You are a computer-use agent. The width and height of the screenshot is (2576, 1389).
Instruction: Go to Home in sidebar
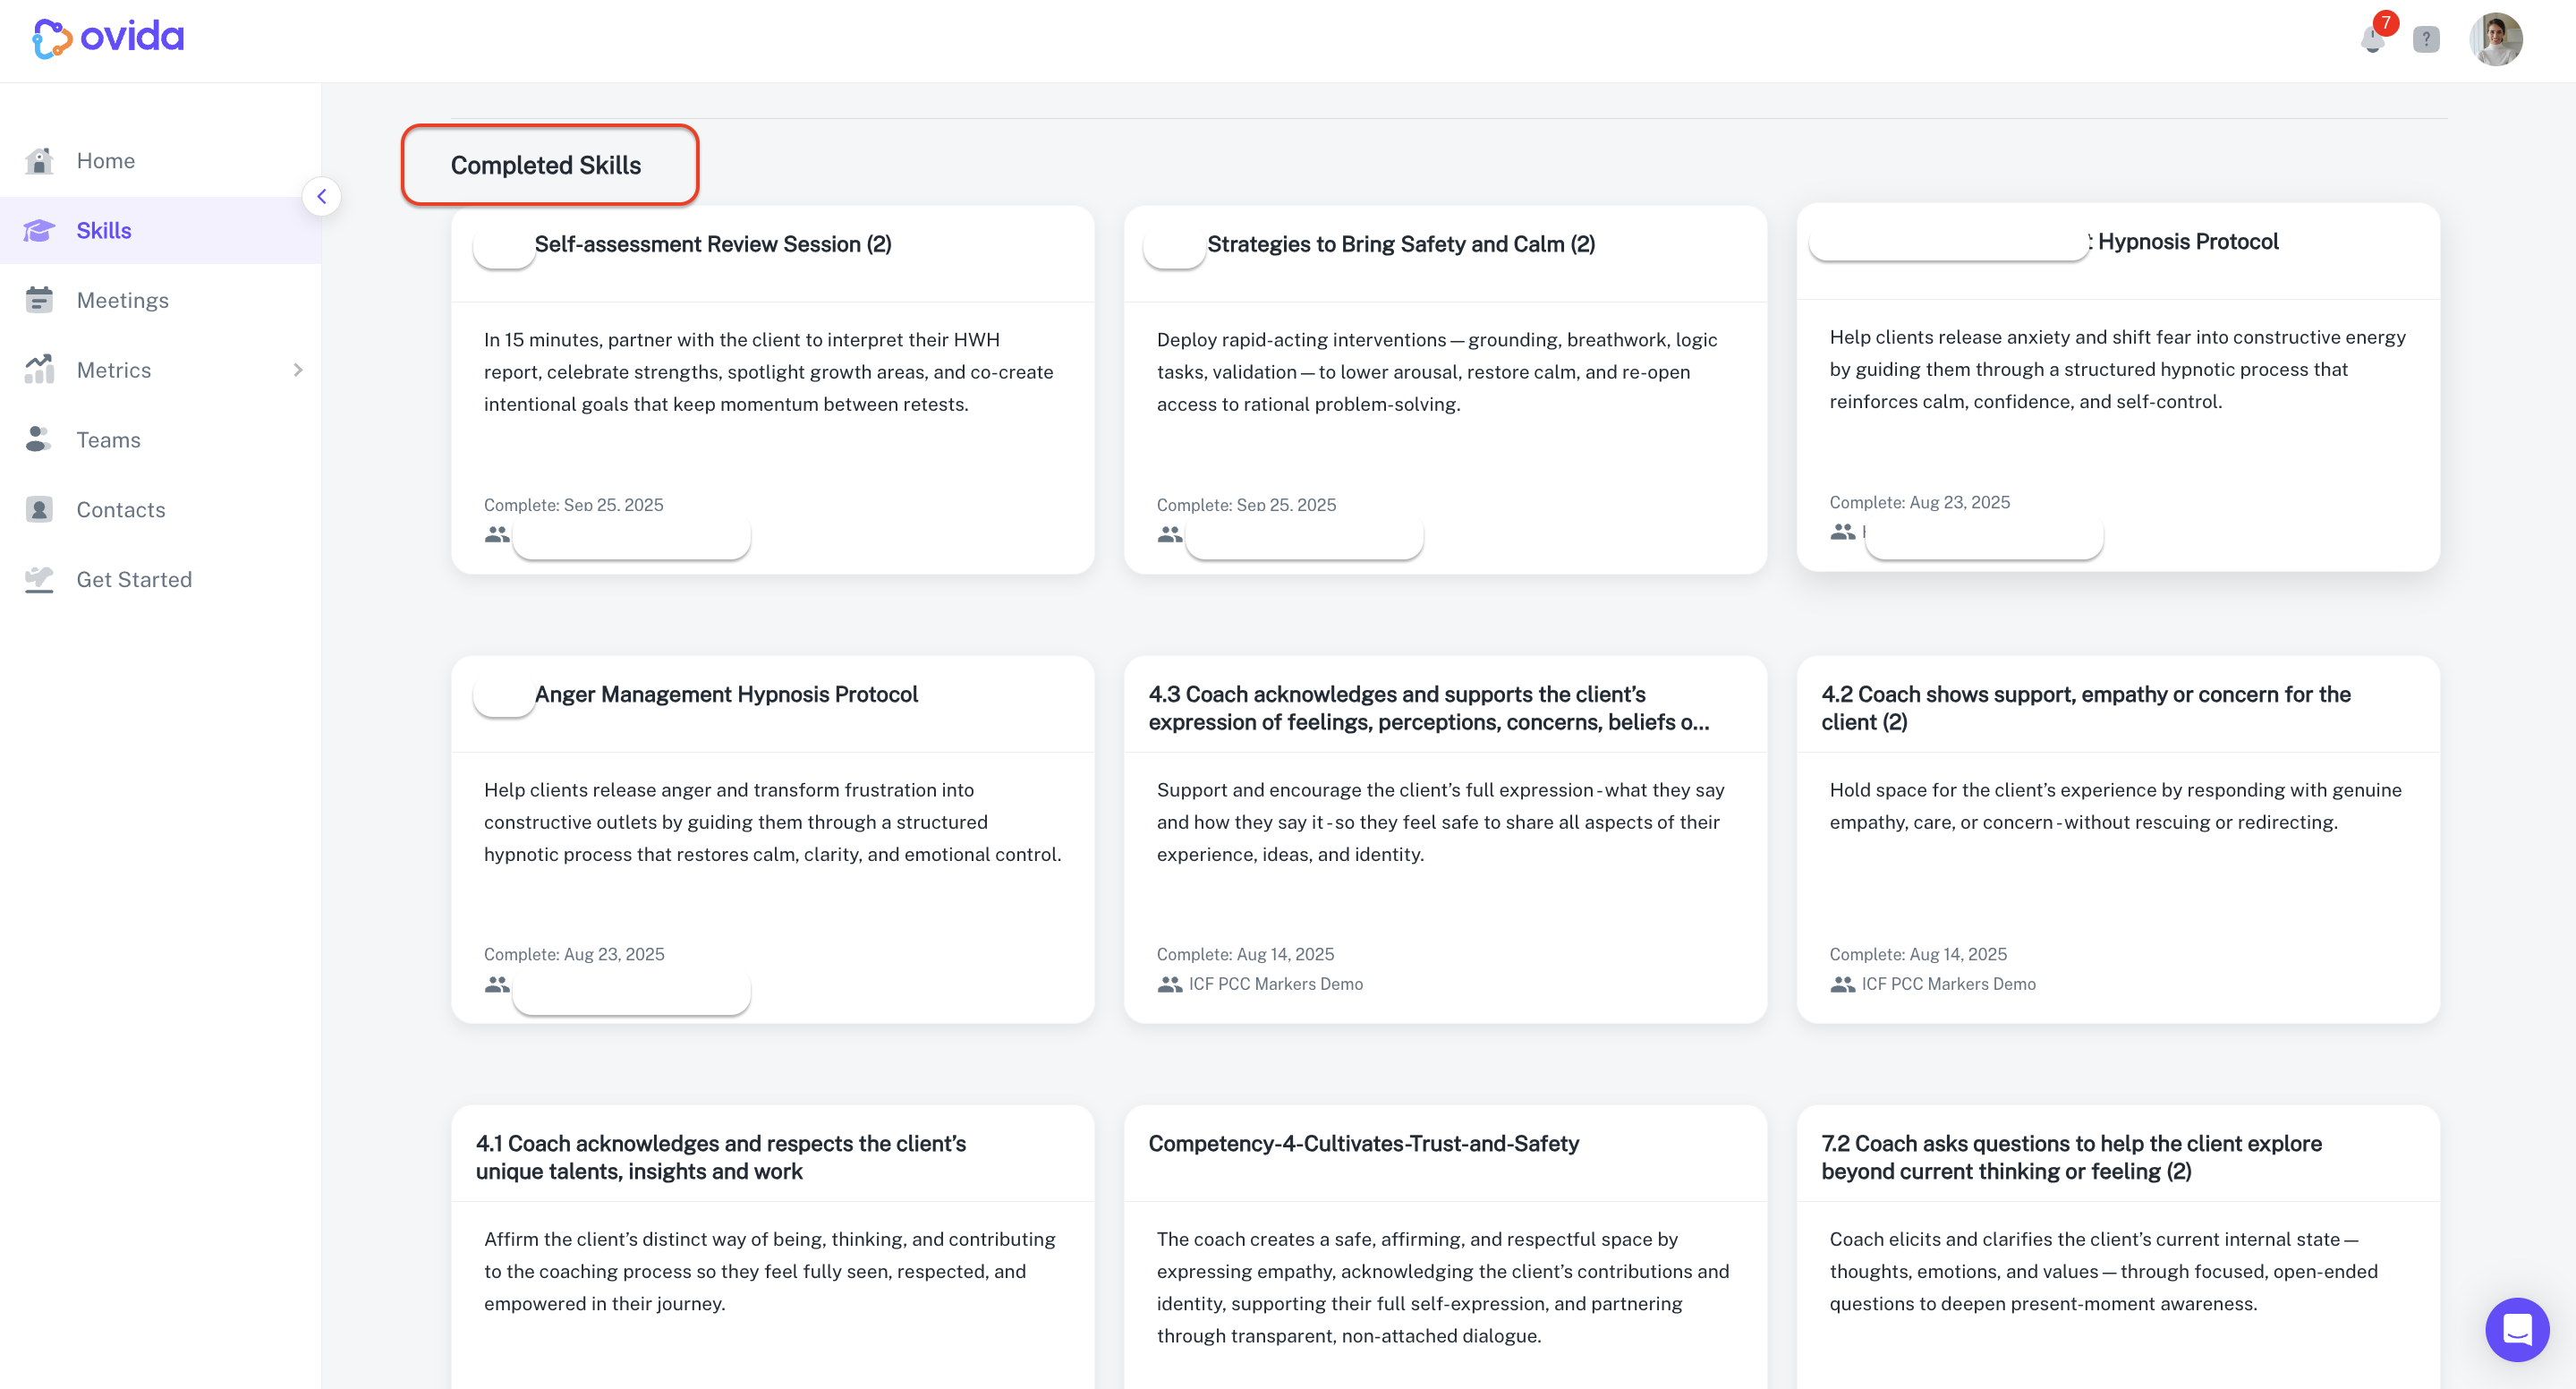pyautogui.click(x=106, y=160)
